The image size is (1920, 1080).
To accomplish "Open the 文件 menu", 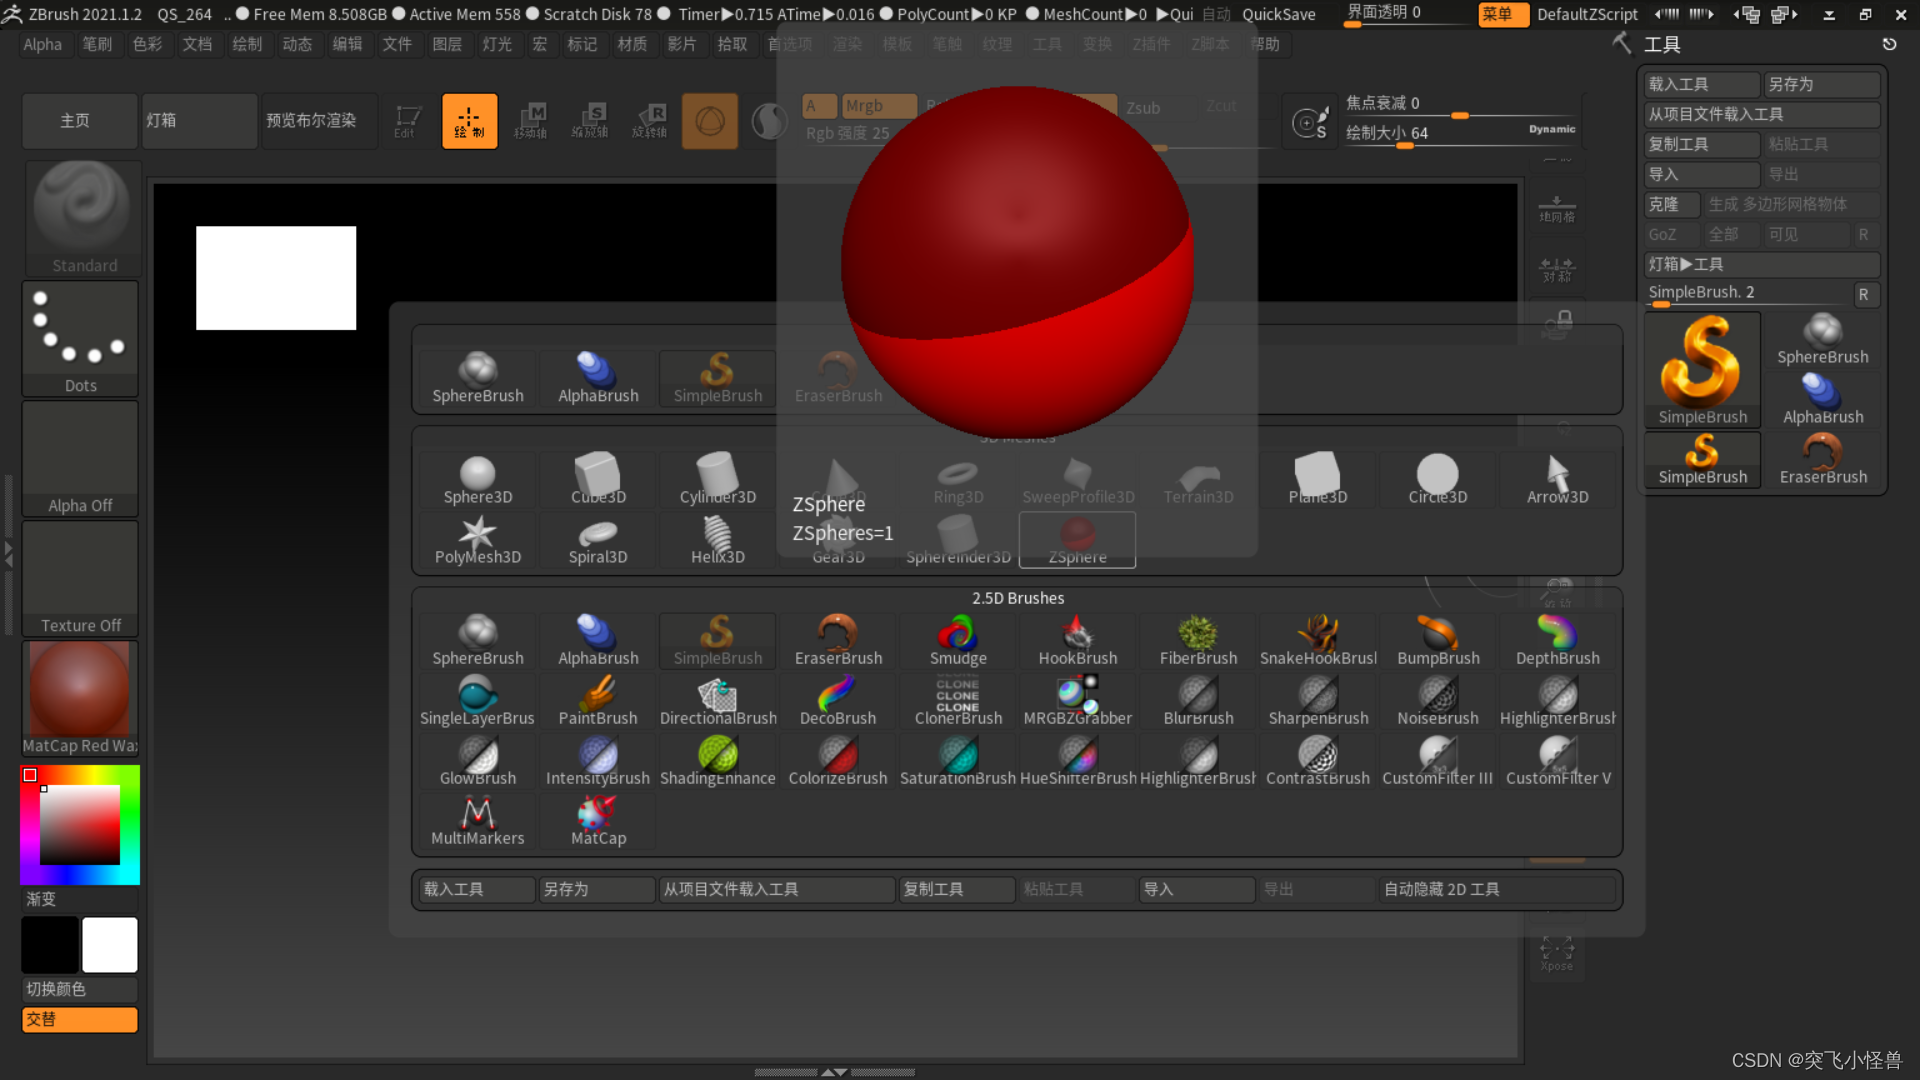I will click(397, 44).
